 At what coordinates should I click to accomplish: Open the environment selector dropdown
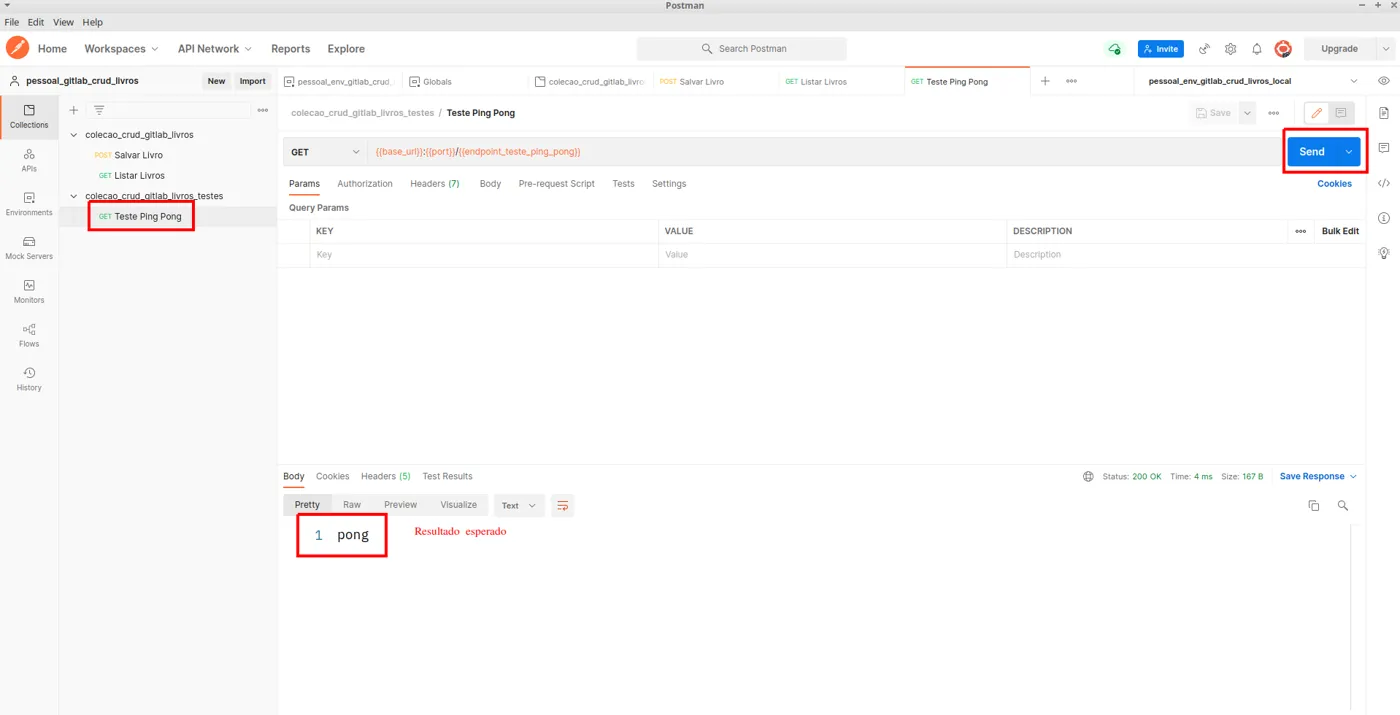tap(1254, 81)
